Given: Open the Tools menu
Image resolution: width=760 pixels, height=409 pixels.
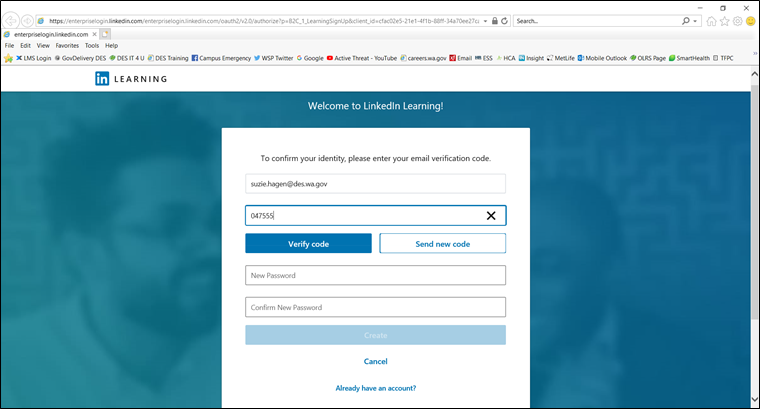Looking at the screenshot, I should coord(92,46).
